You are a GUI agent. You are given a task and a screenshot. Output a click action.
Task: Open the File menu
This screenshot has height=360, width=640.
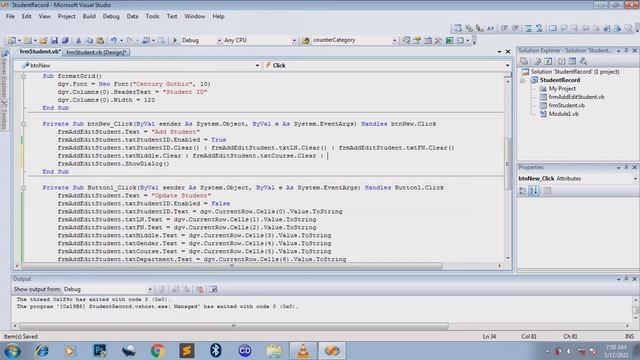click(10, 16)
